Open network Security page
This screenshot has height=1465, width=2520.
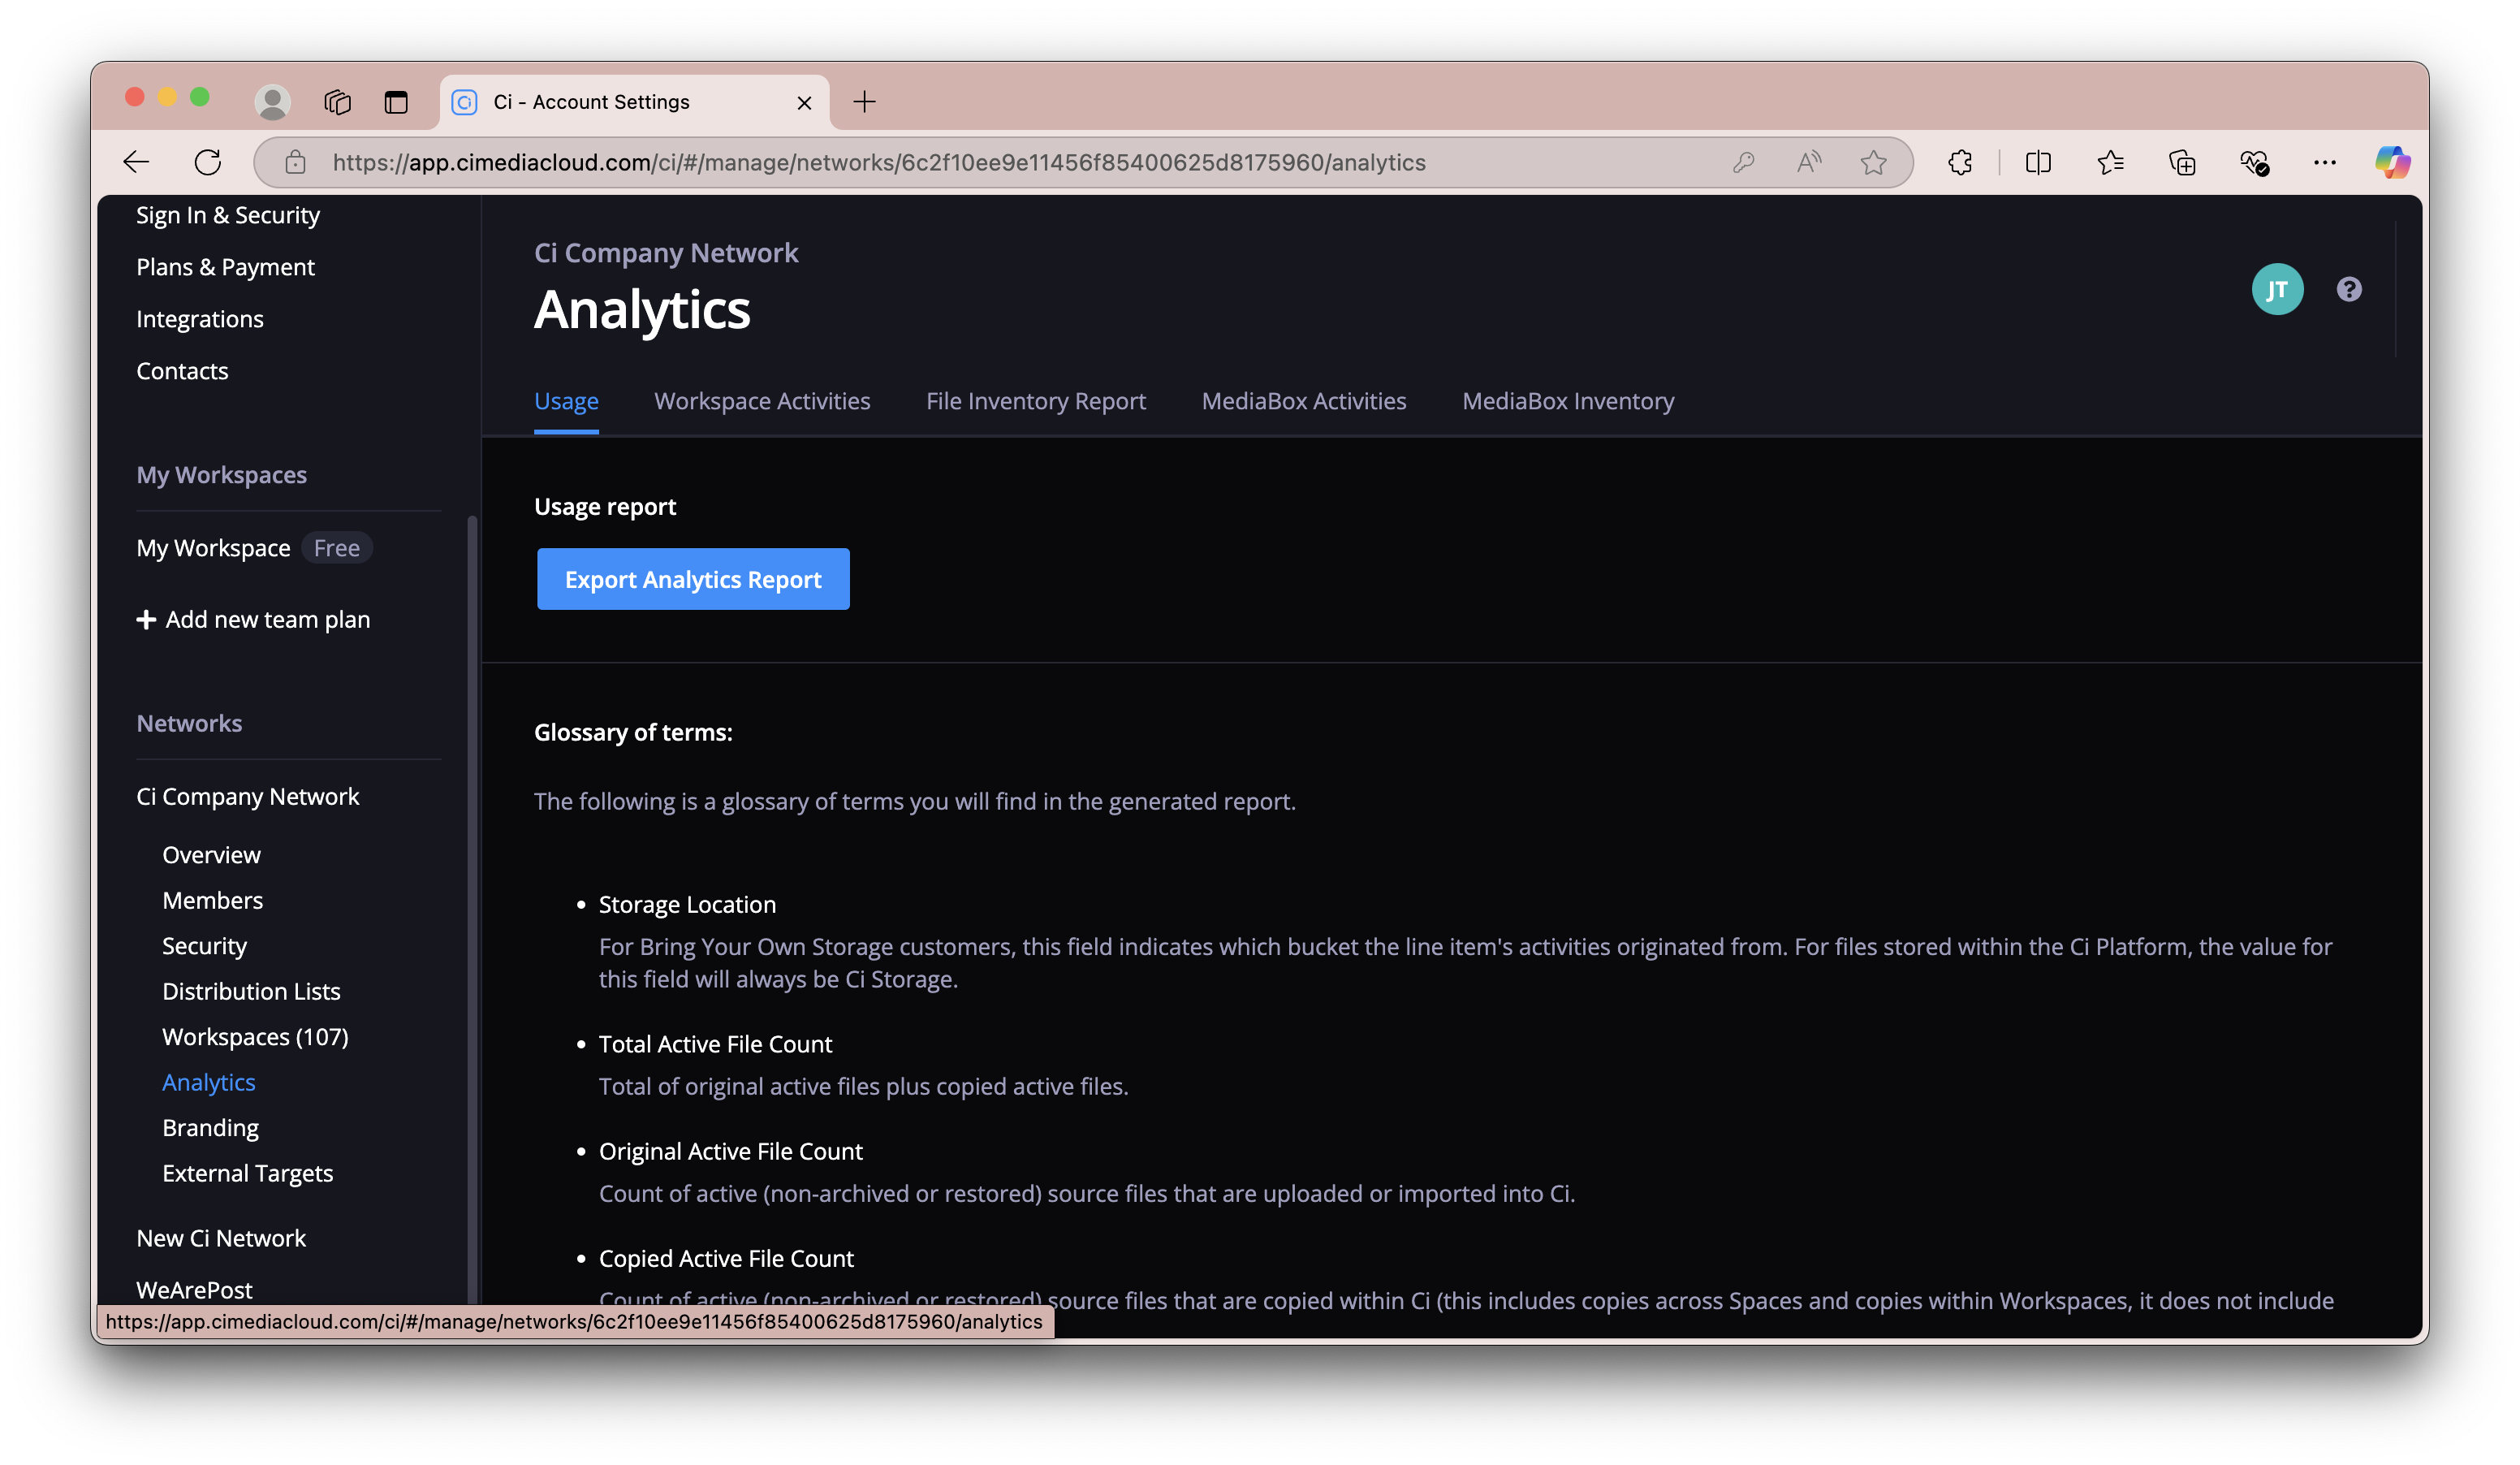pyautogui.click(x=204, y=946)
